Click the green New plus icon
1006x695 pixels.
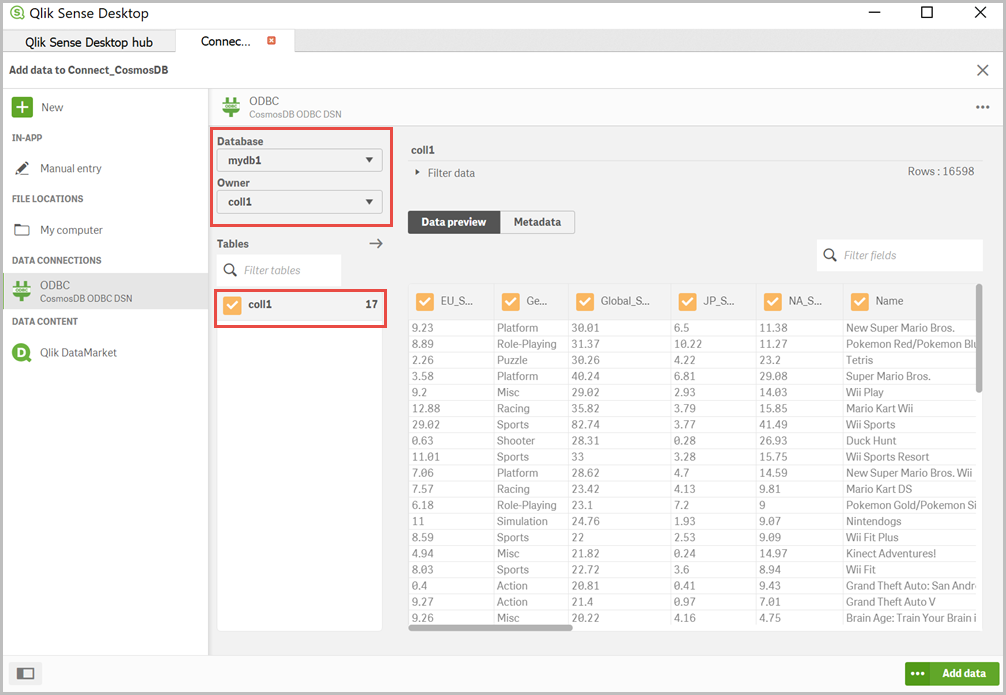coord(22,107)
